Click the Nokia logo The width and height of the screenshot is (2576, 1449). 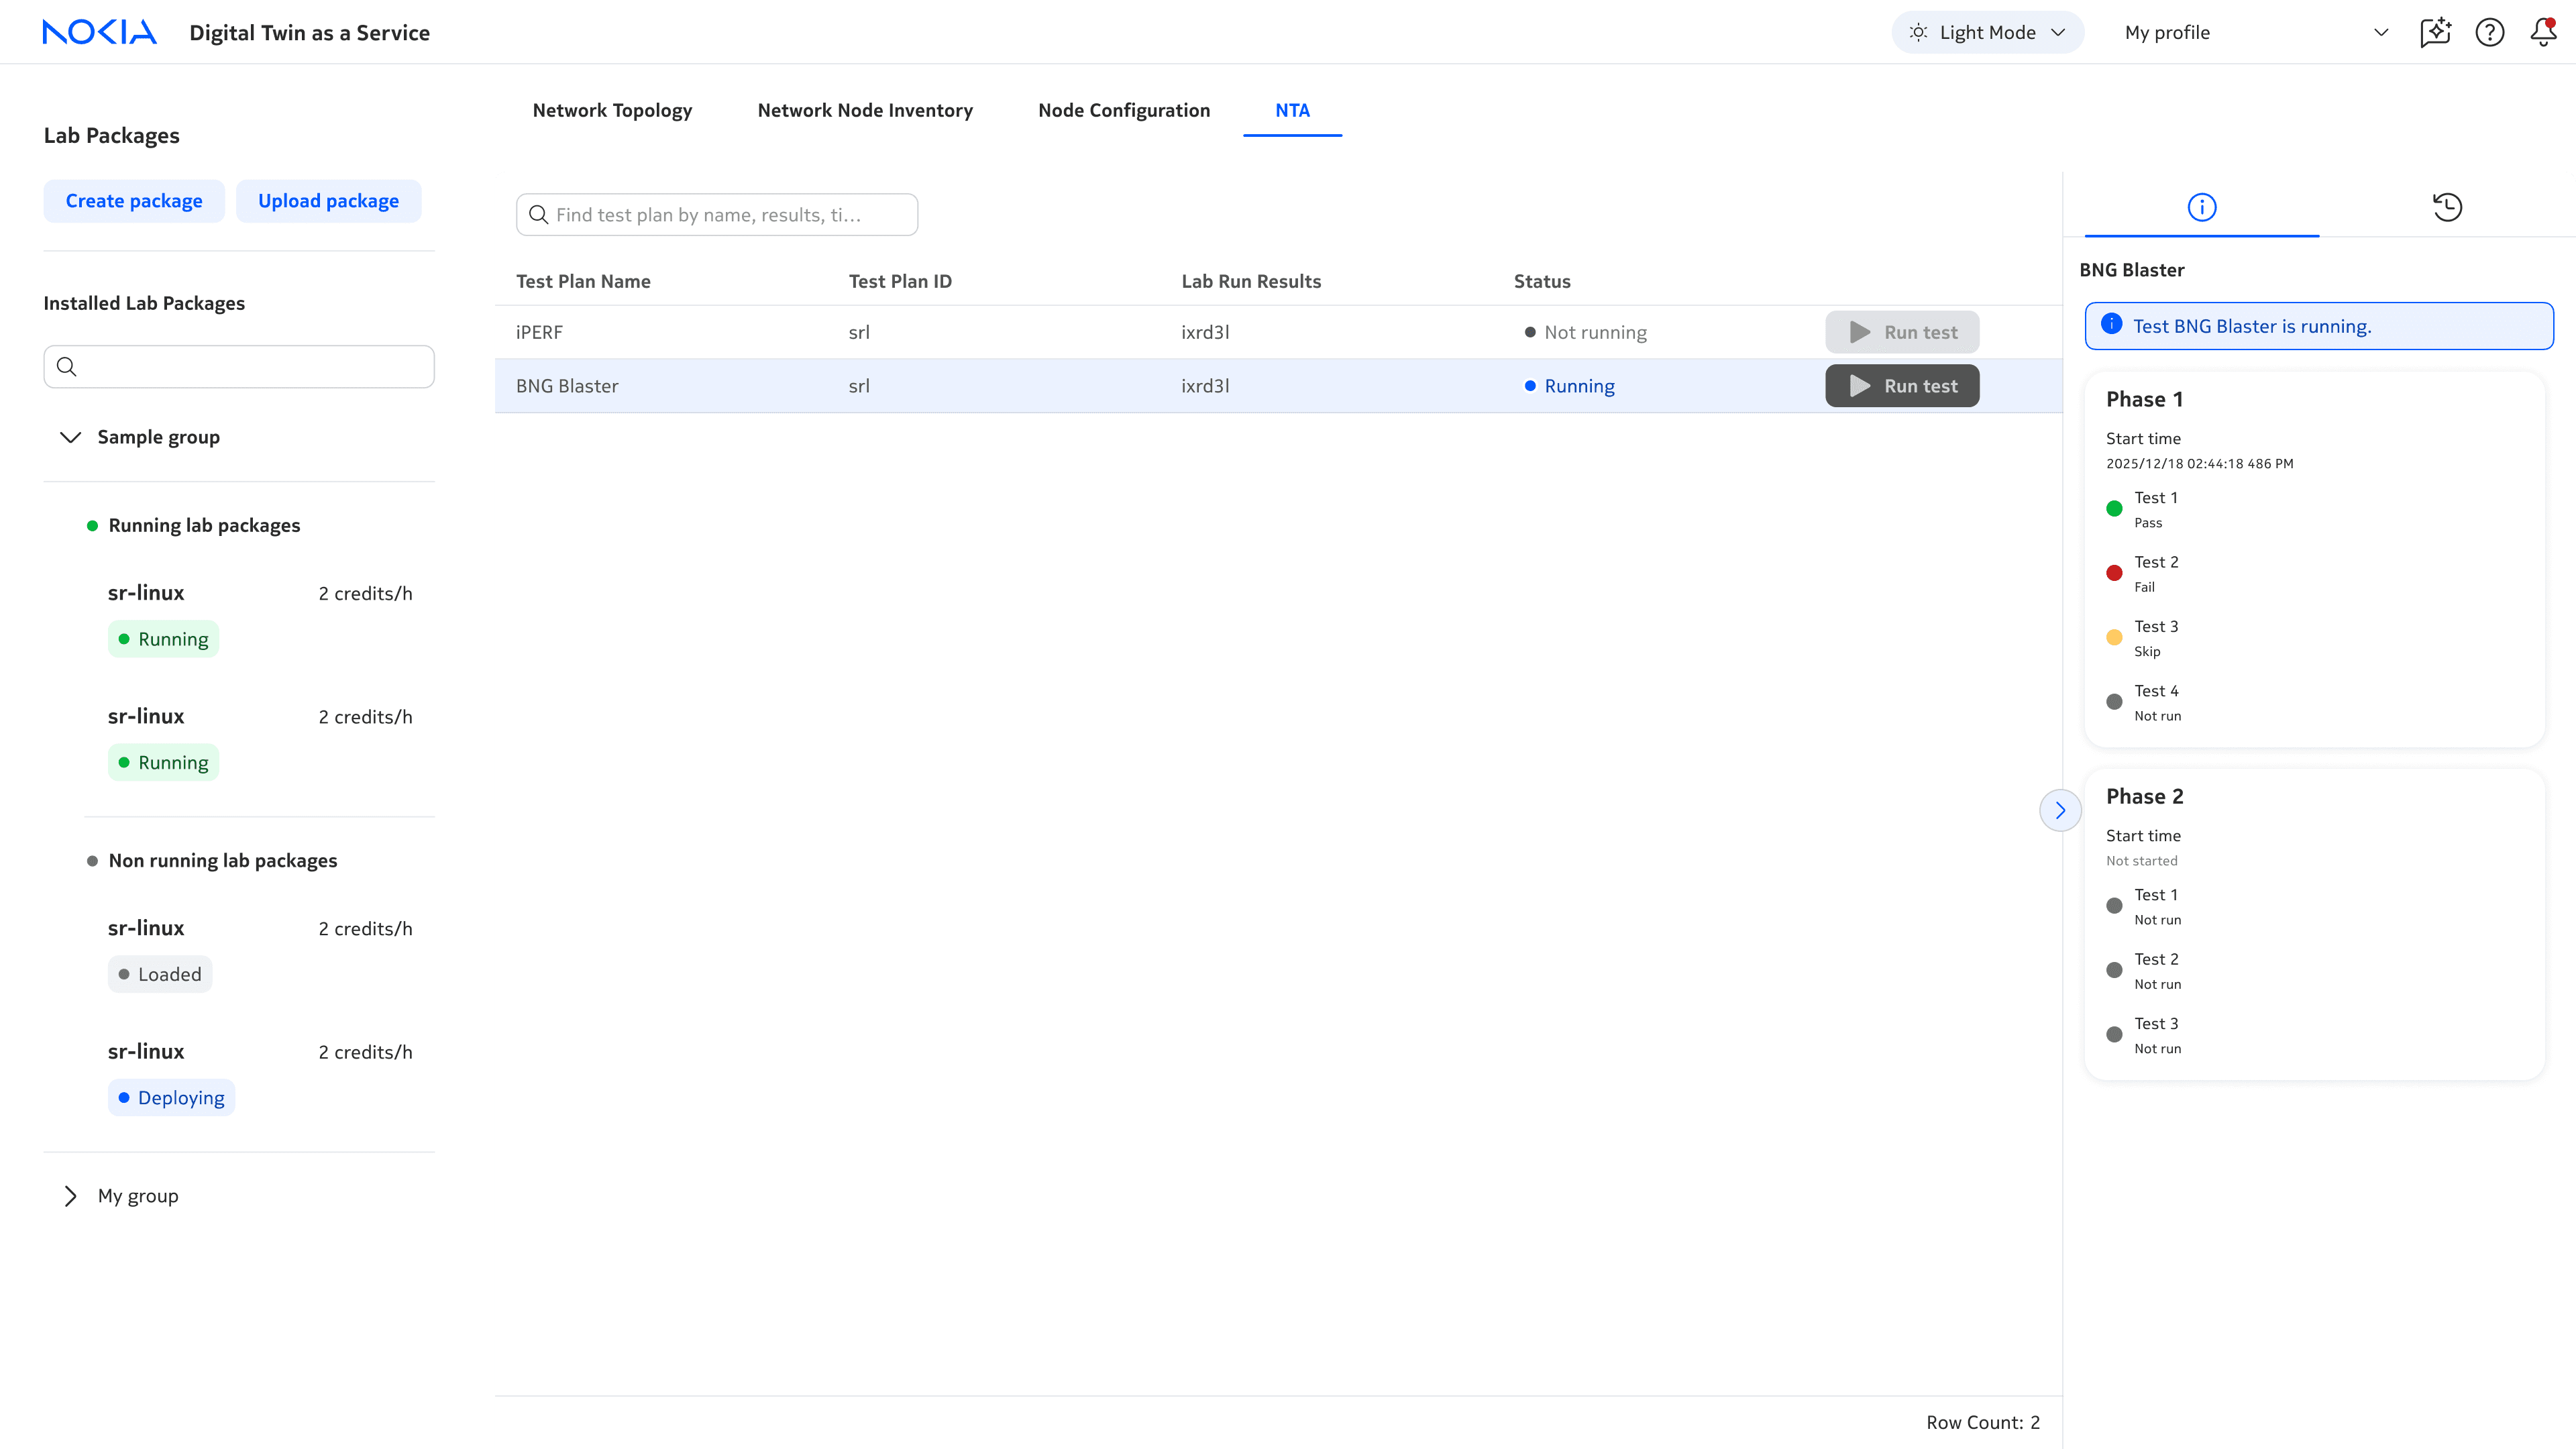point(99,32)
